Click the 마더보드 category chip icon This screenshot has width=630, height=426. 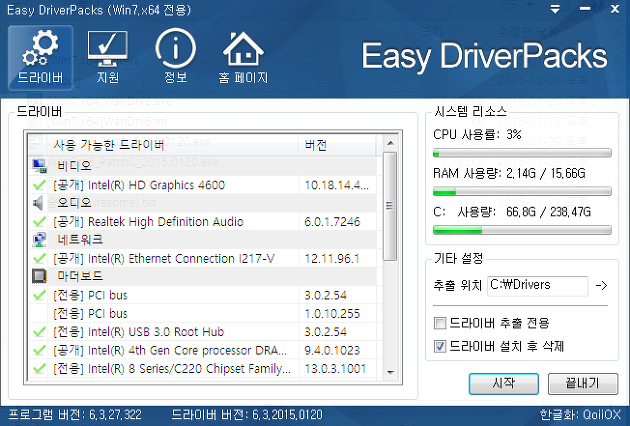(x=39, y=276)
